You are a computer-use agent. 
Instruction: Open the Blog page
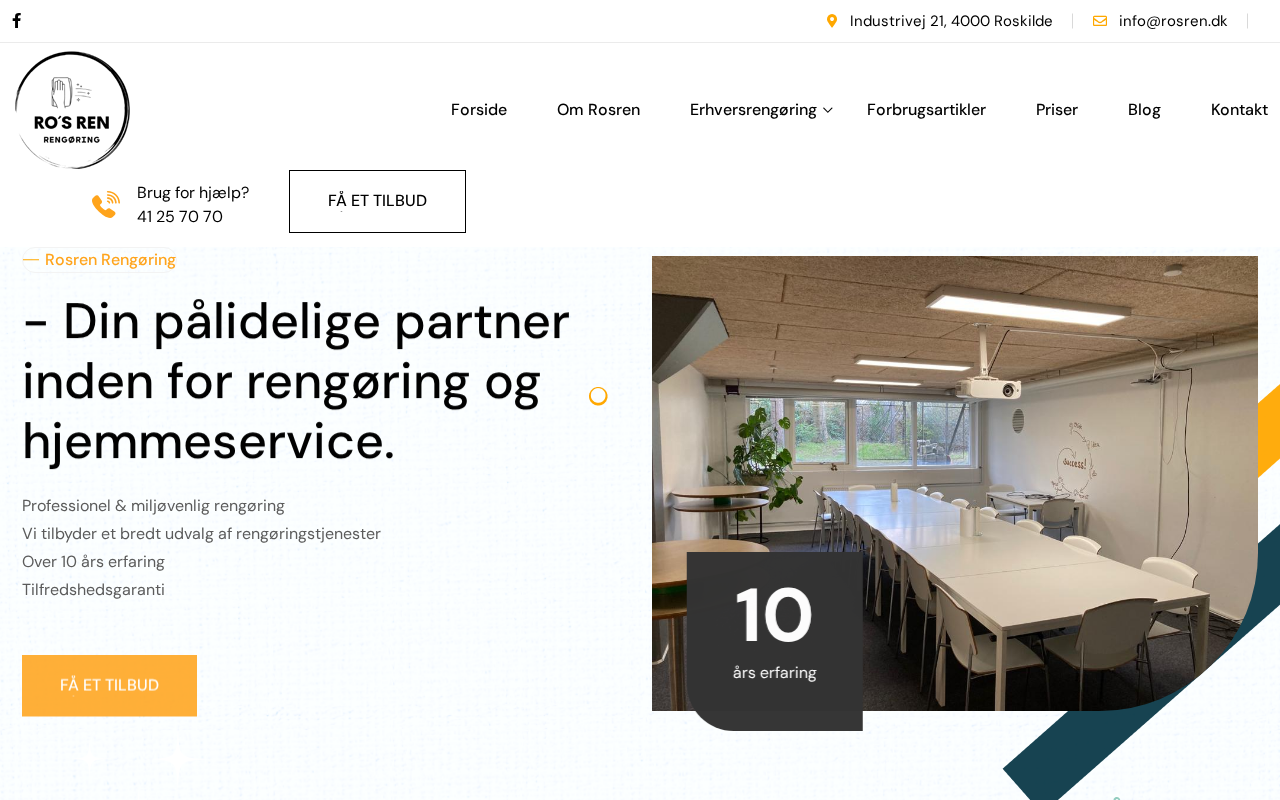tap(1144, 110)
